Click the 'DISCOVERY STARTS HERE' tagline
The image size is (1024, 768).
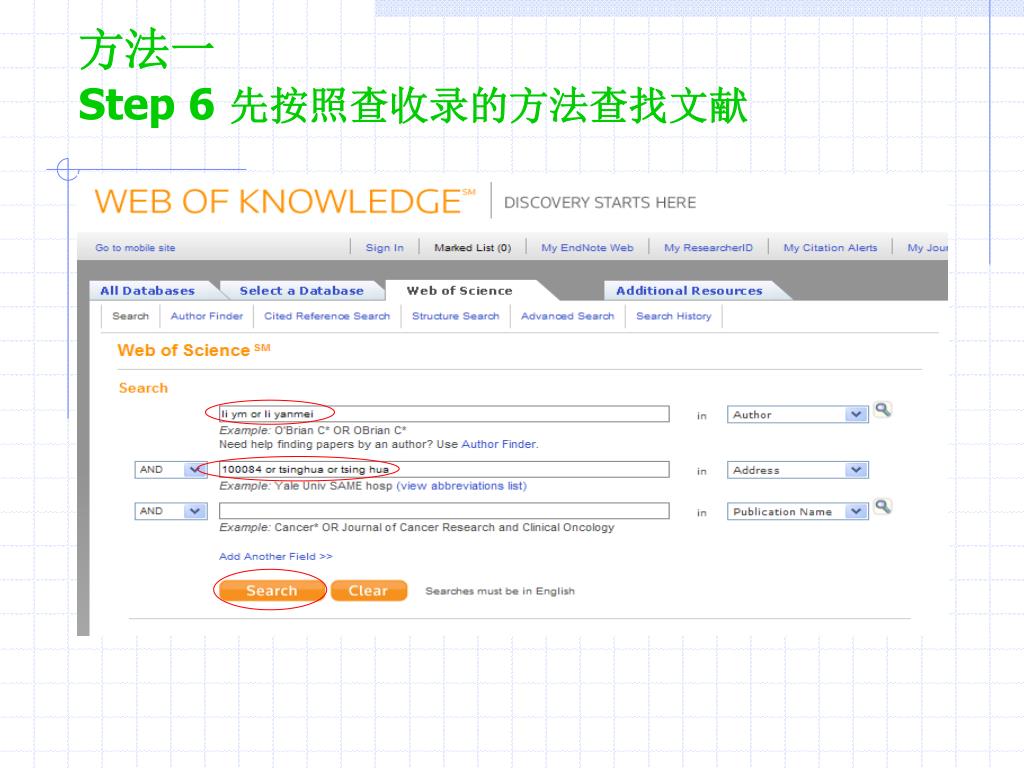coord(600,202)
